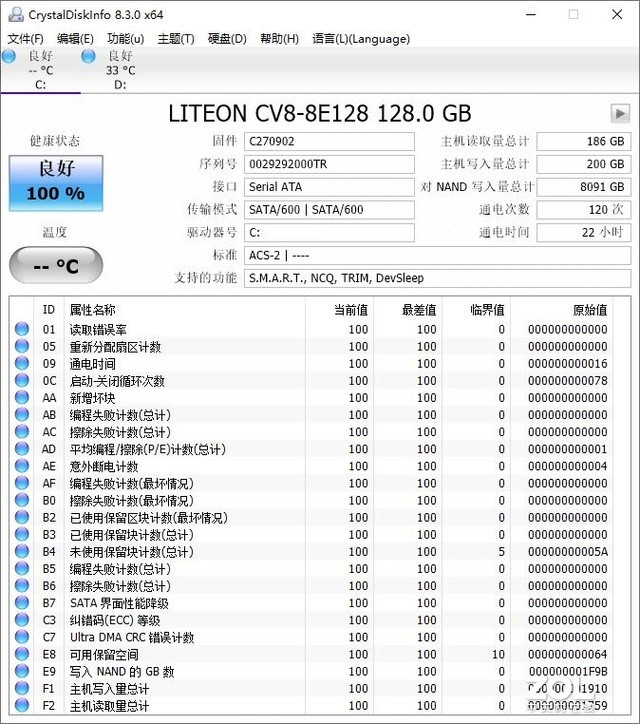Click raw value 000000000078
This screenshot has height=724, width=640.
tap(568, 381)
